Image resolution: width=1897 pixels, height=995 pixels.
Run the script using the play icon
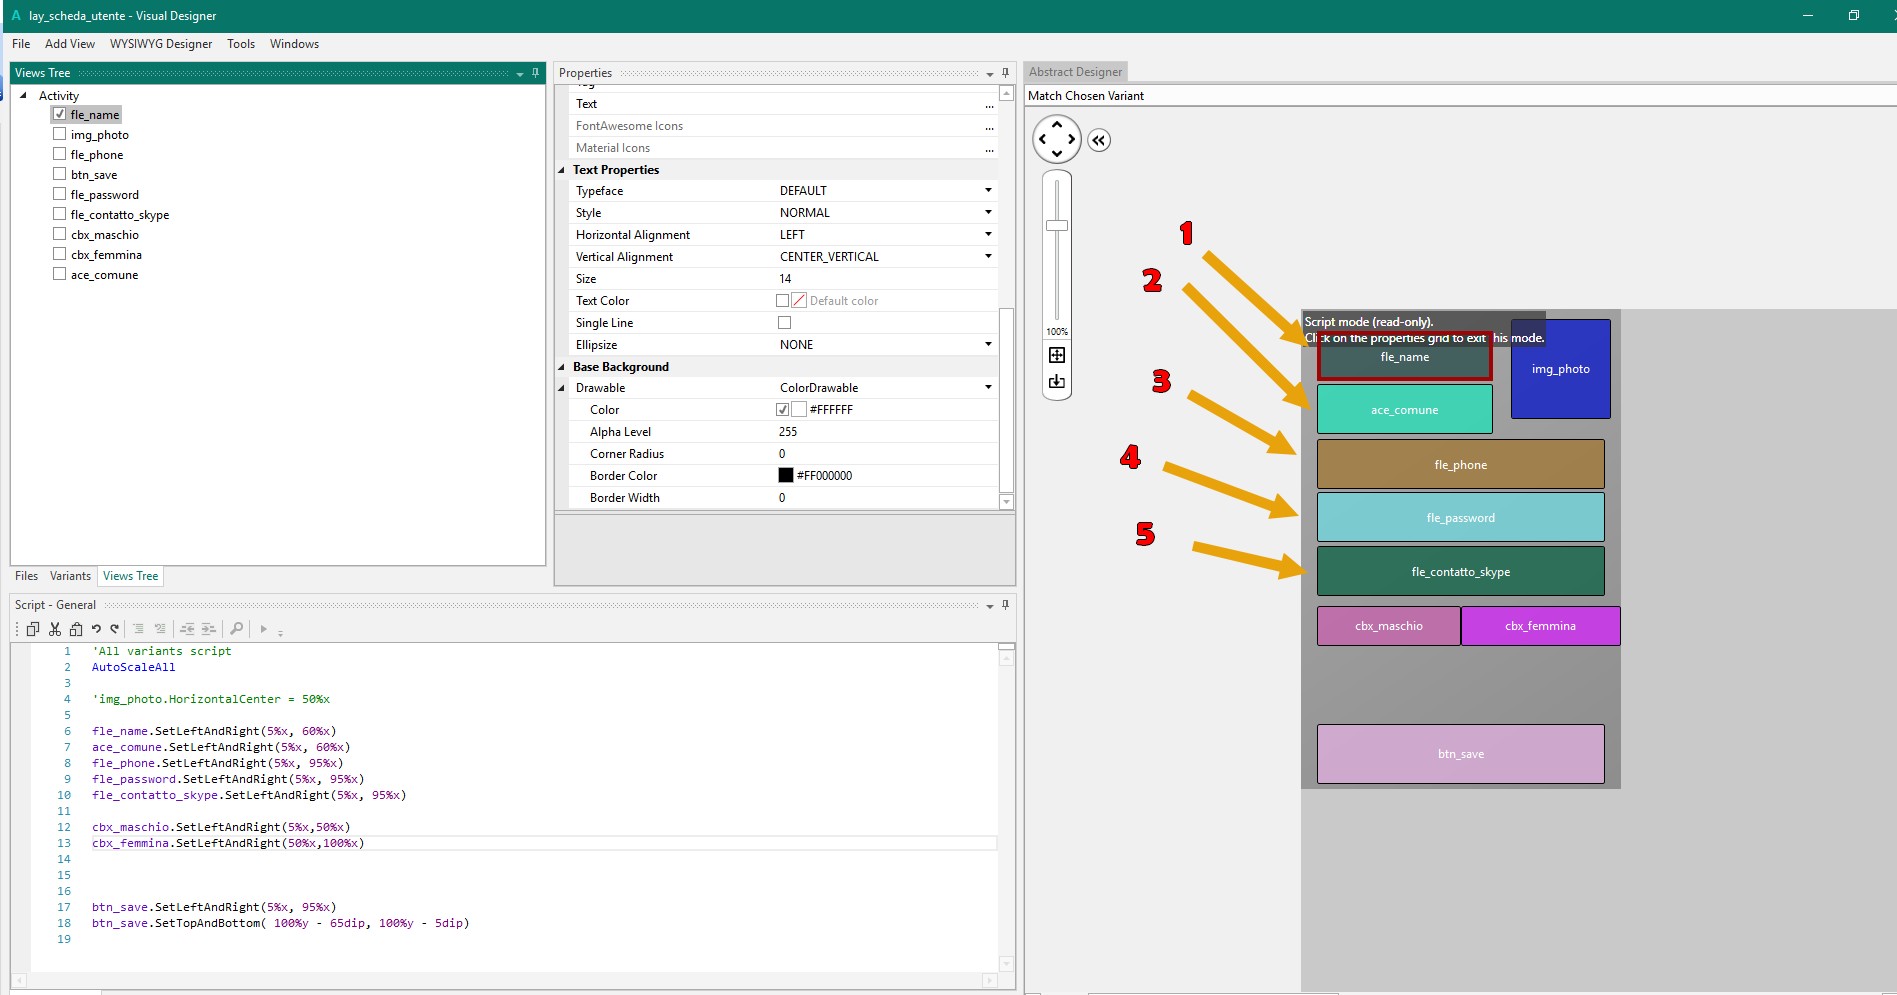point(262,629)
